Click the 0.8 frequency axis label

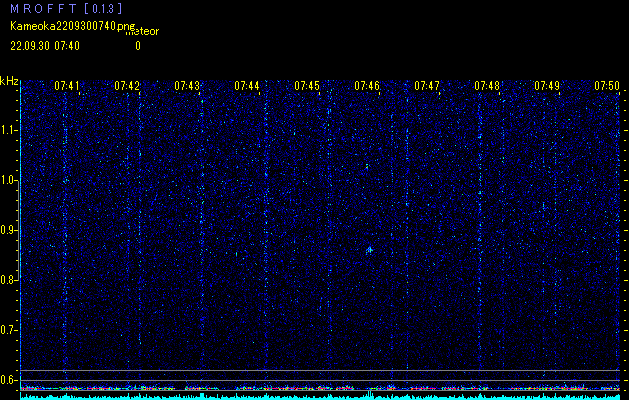(x=9, y=280)
